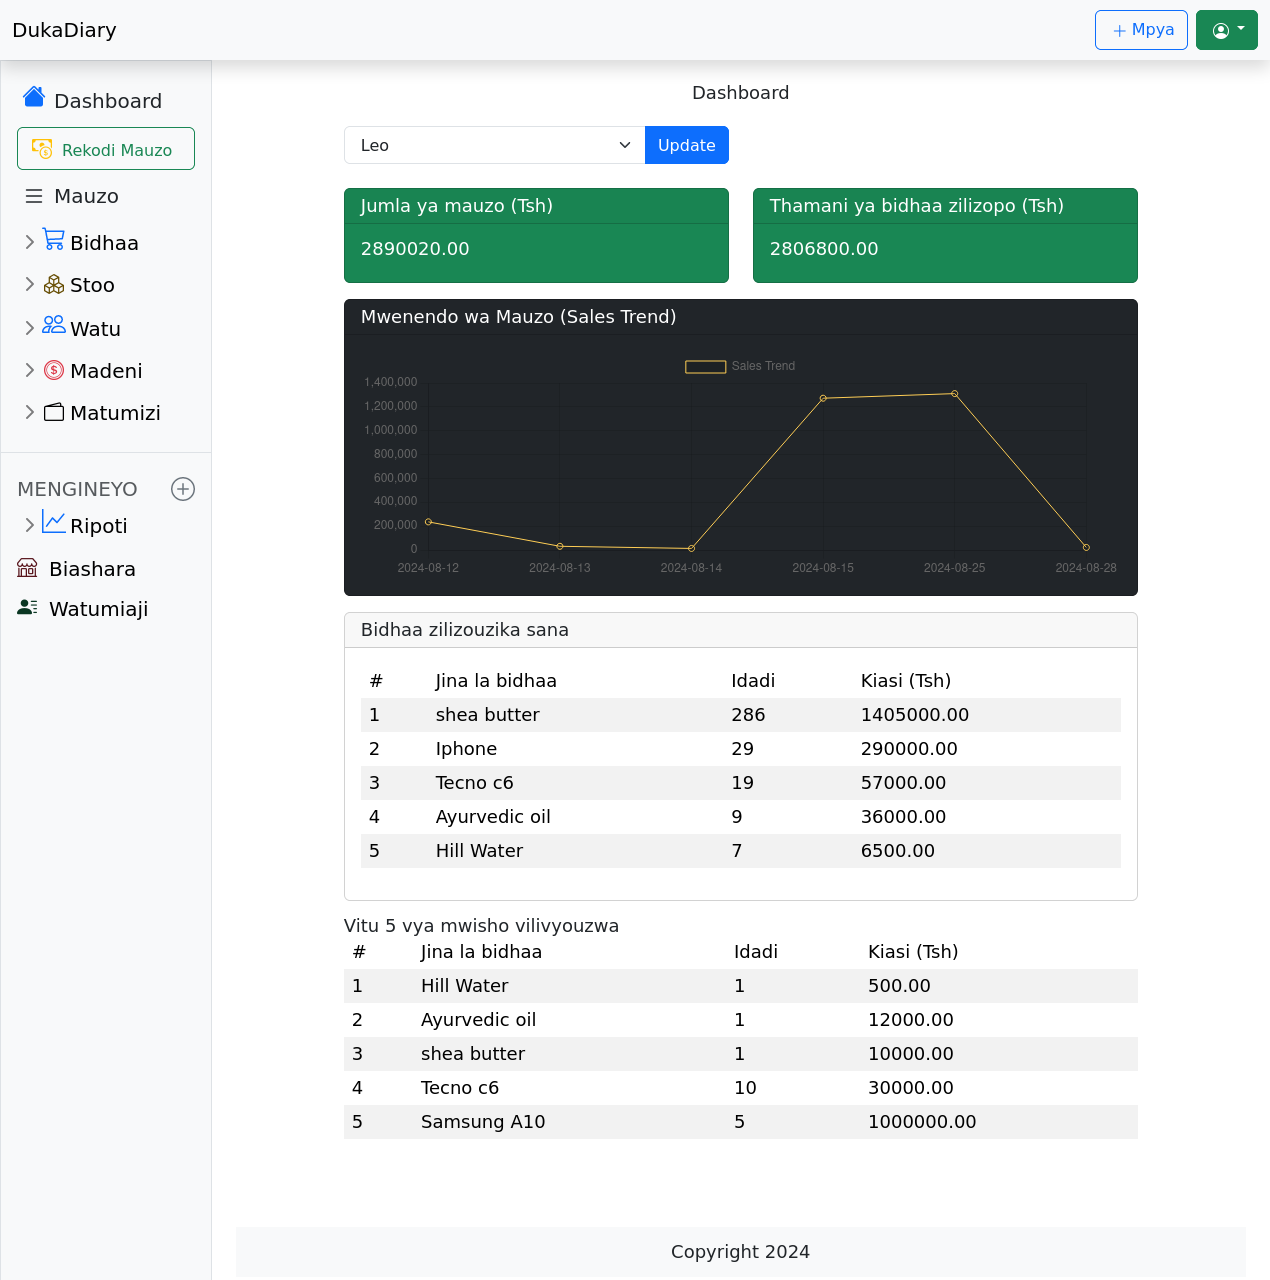Click the 2024-08-12 chart data point
This screenshot has height=1280, width=1270.
(428, 522)
